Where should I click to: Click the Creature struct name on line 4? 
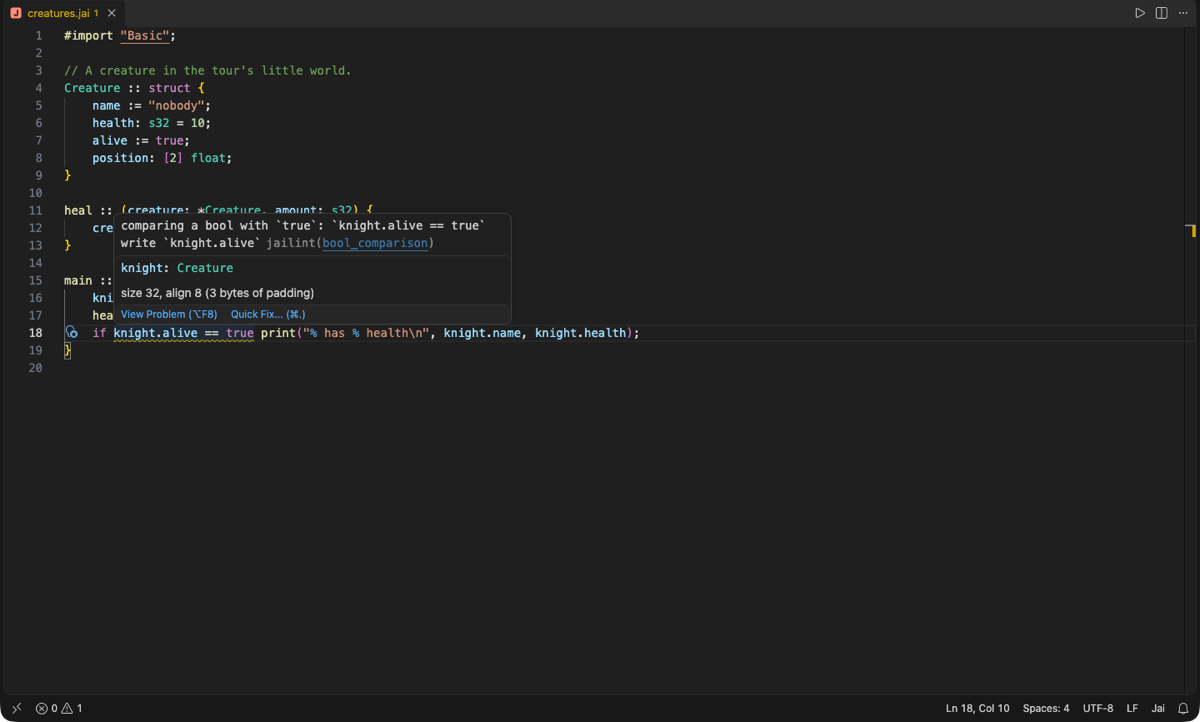click(92, 88)
